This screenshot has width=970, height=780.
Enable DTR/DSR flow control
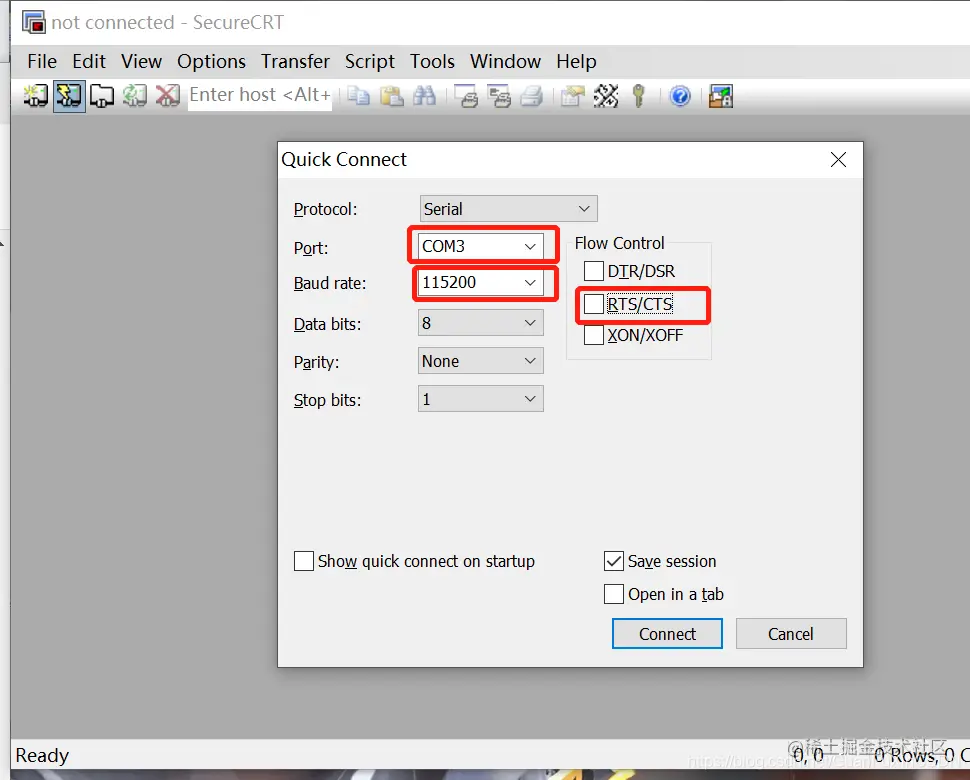(594, 271)
